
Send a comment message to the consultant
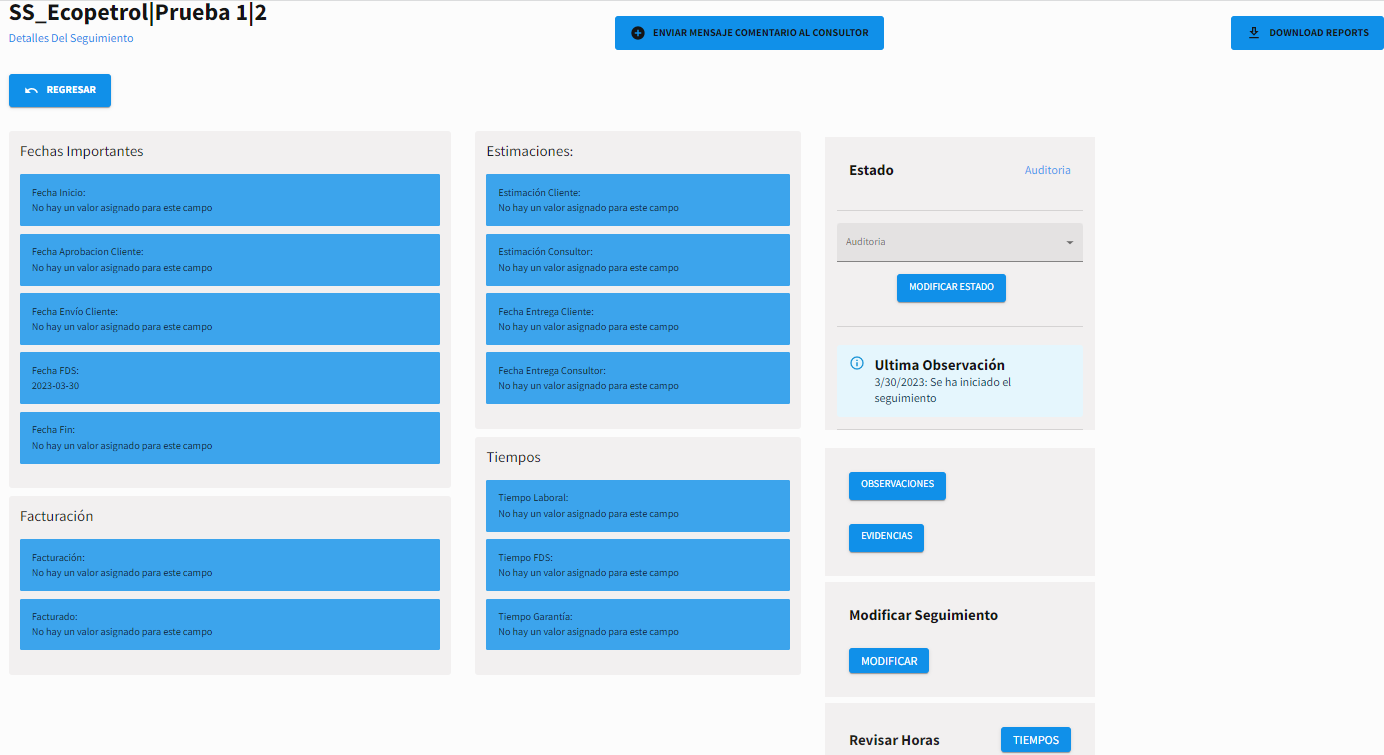749,33
